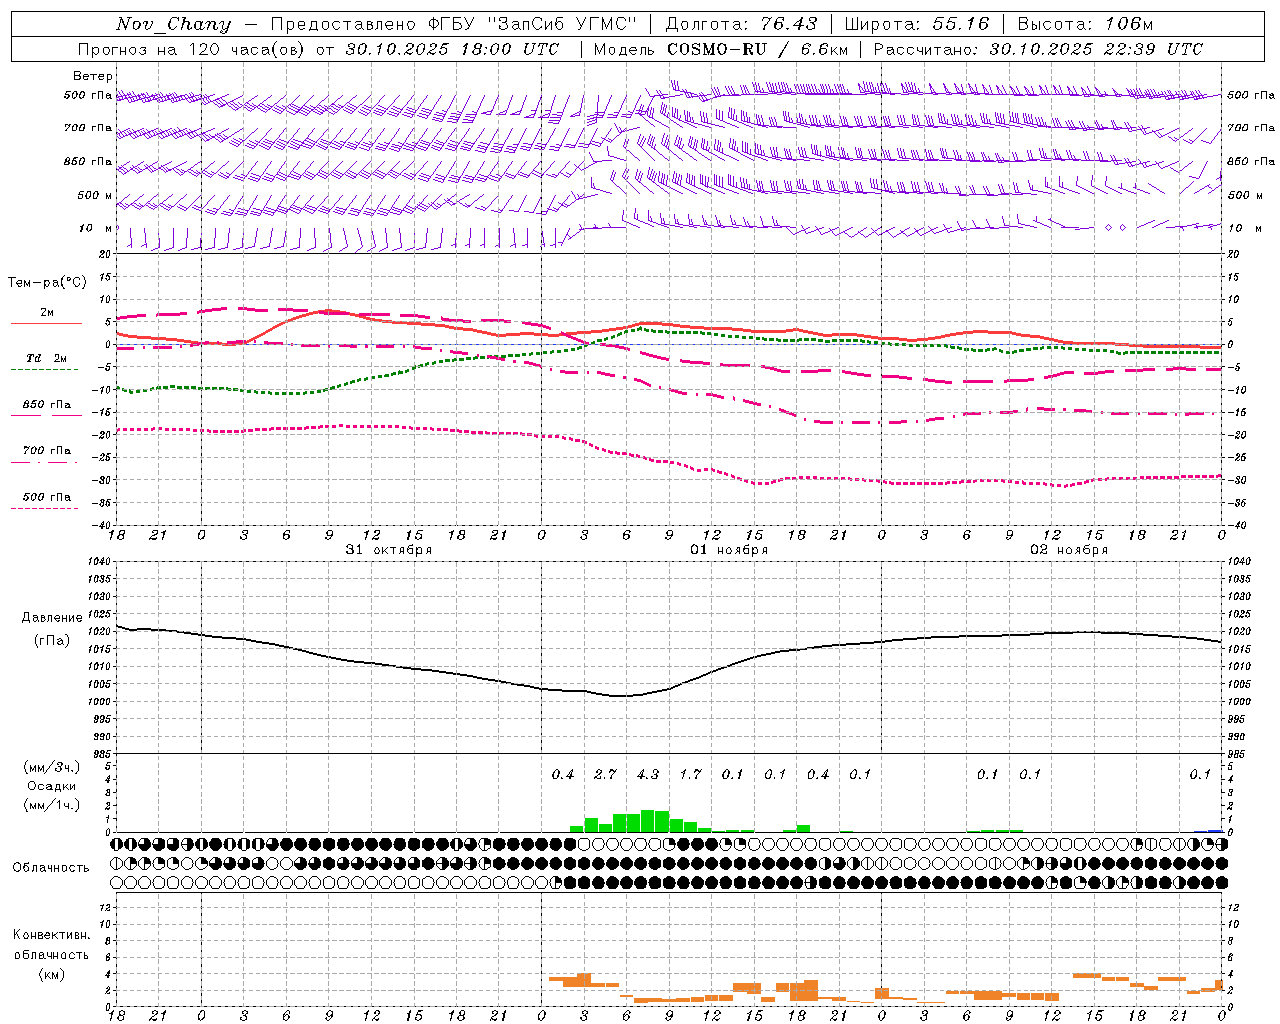Click the '(км)' unit under convective cloud label
Screen dimensions: 1280x1024
pyautogui.click(x=52, y=974)
